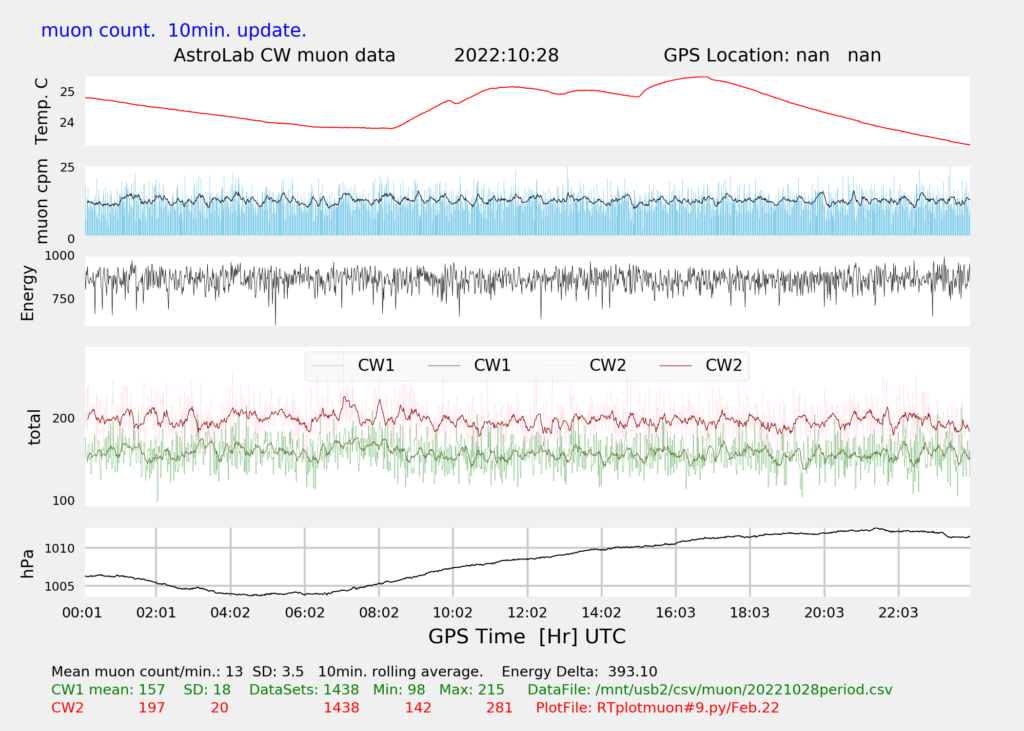Click the red CW2 min value '142'
This screenshot has height=731, width=1024.
(x=418, y=708)
